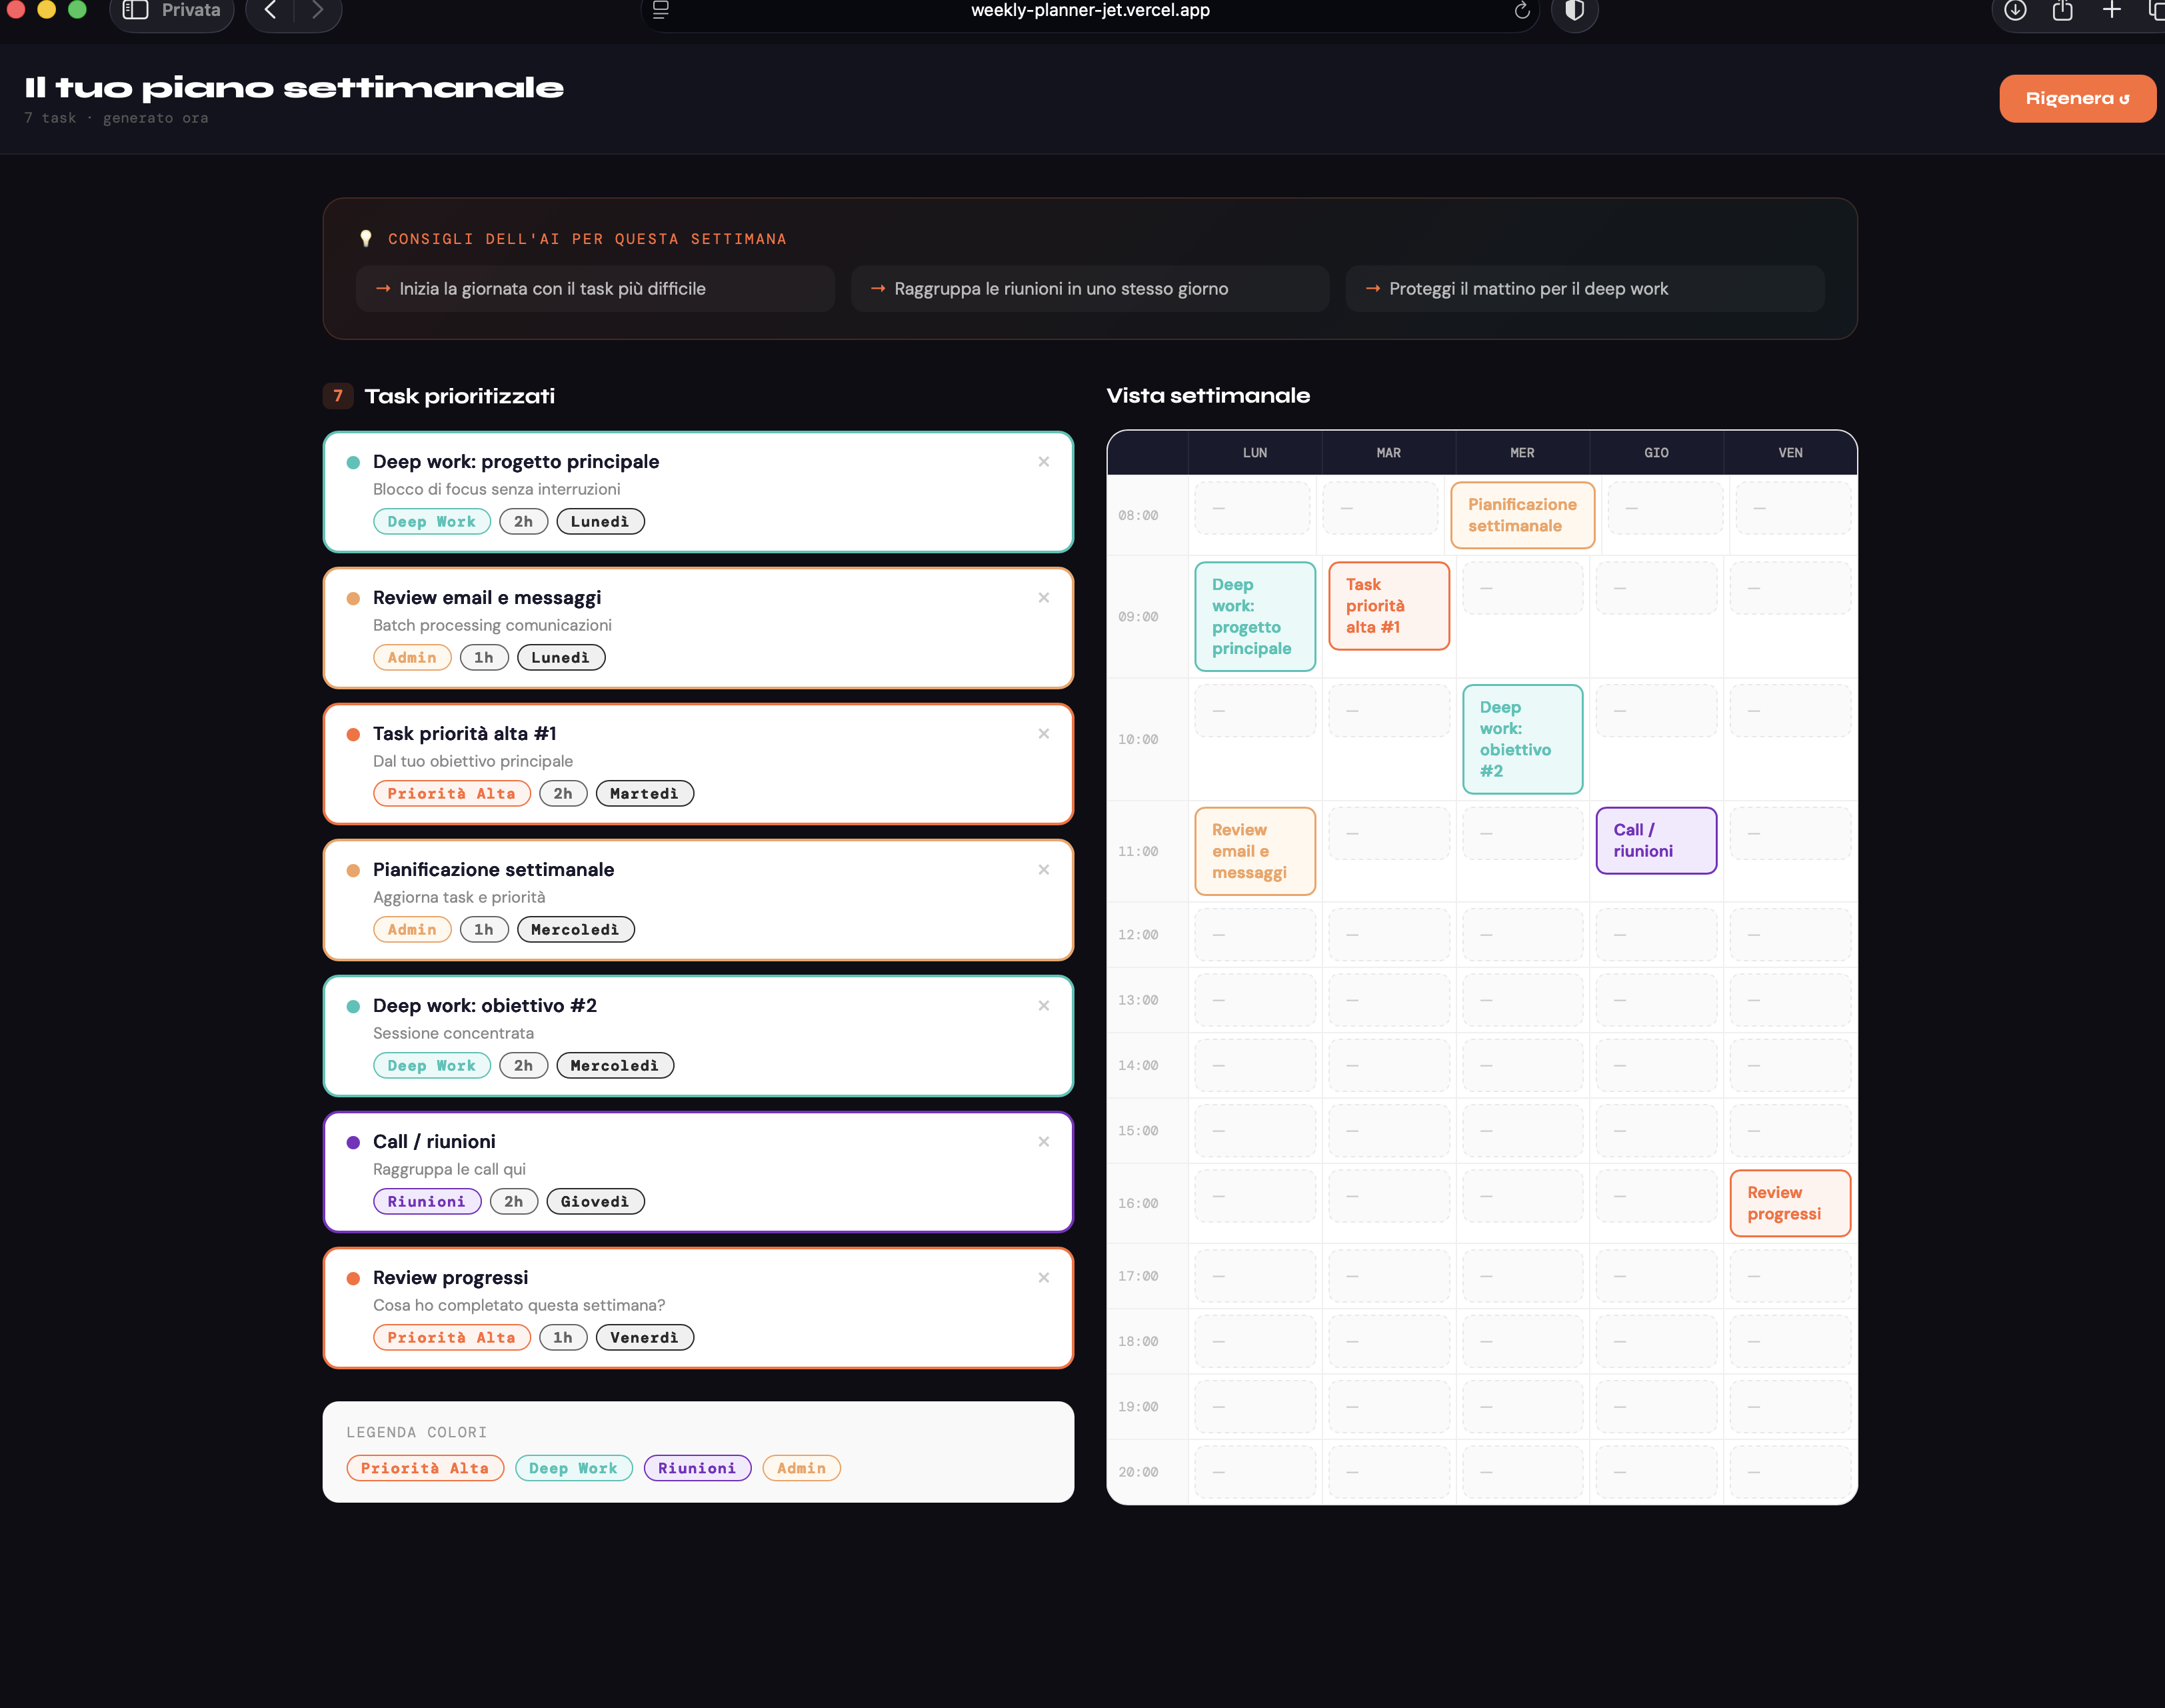Click Il tuo piano settimanale heading

click(x=294, y=88)
